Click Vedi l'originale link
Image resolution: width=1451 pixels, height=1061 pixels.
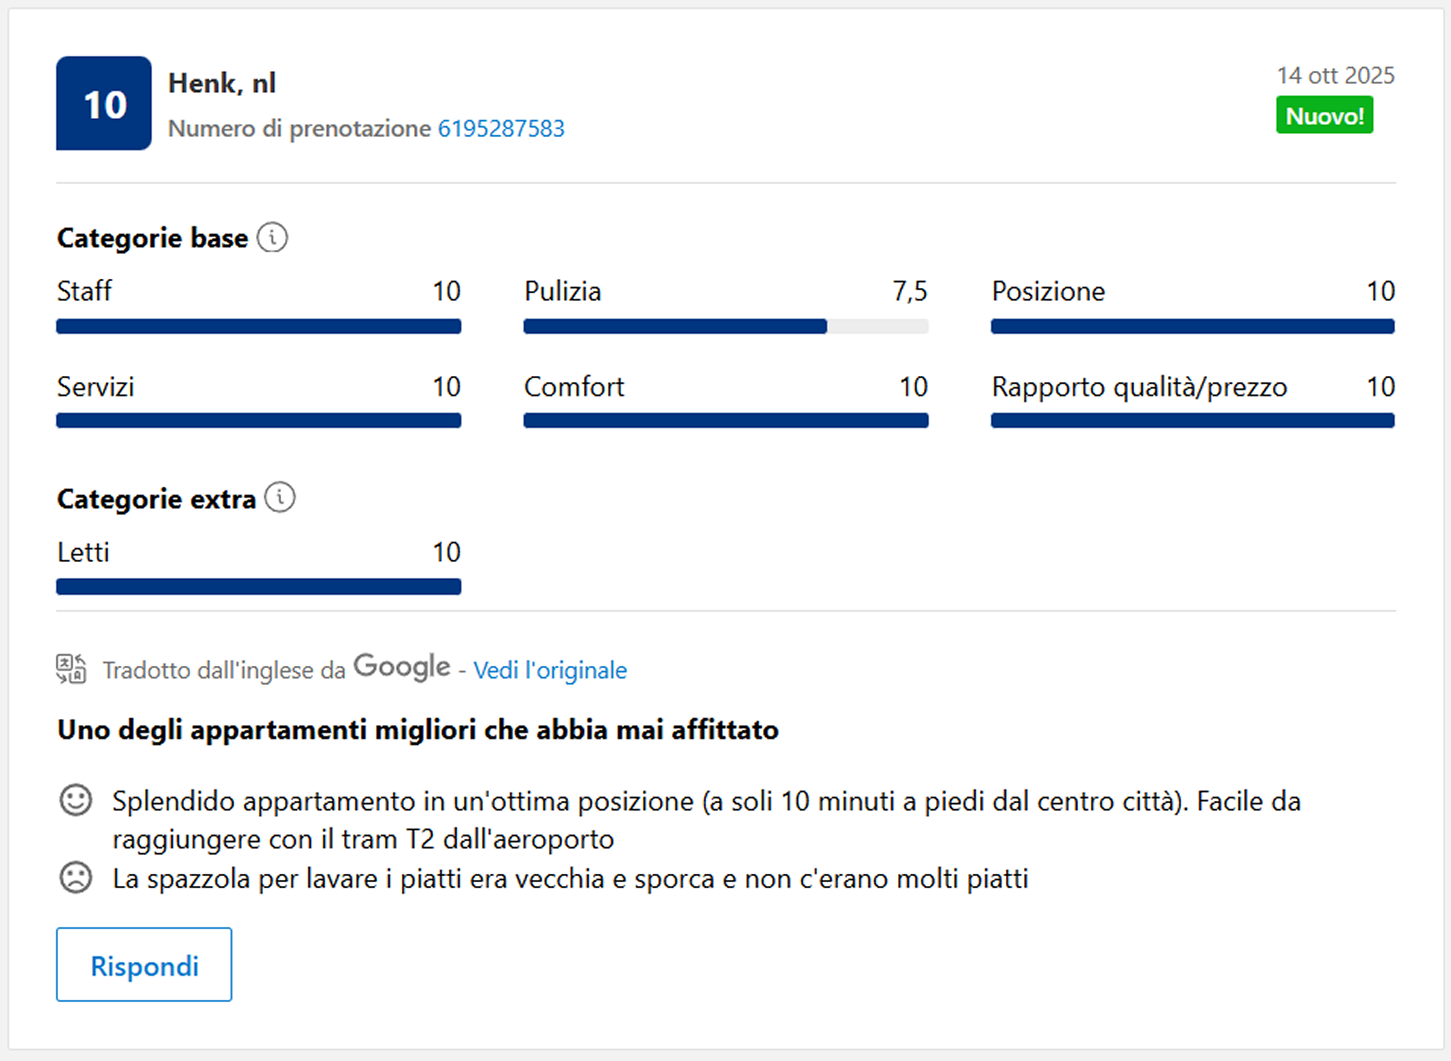(x=550, y=670)
